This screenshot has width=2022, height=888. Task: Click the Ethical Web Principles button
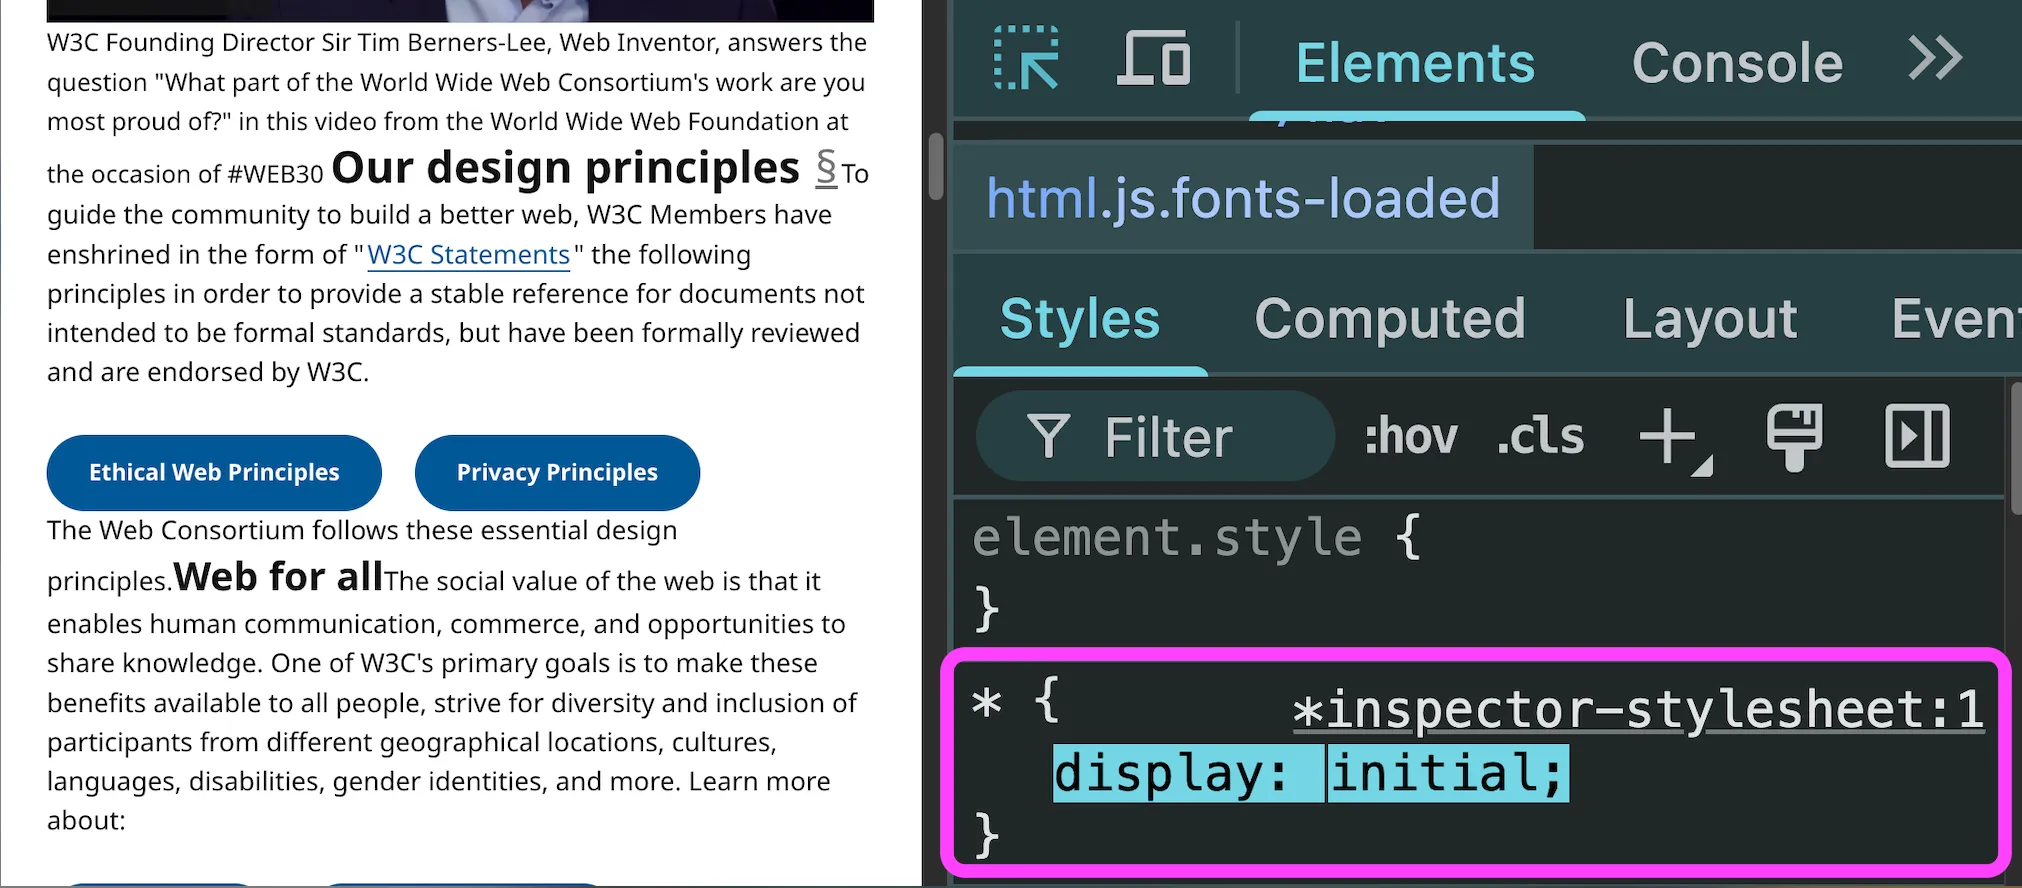214,472
